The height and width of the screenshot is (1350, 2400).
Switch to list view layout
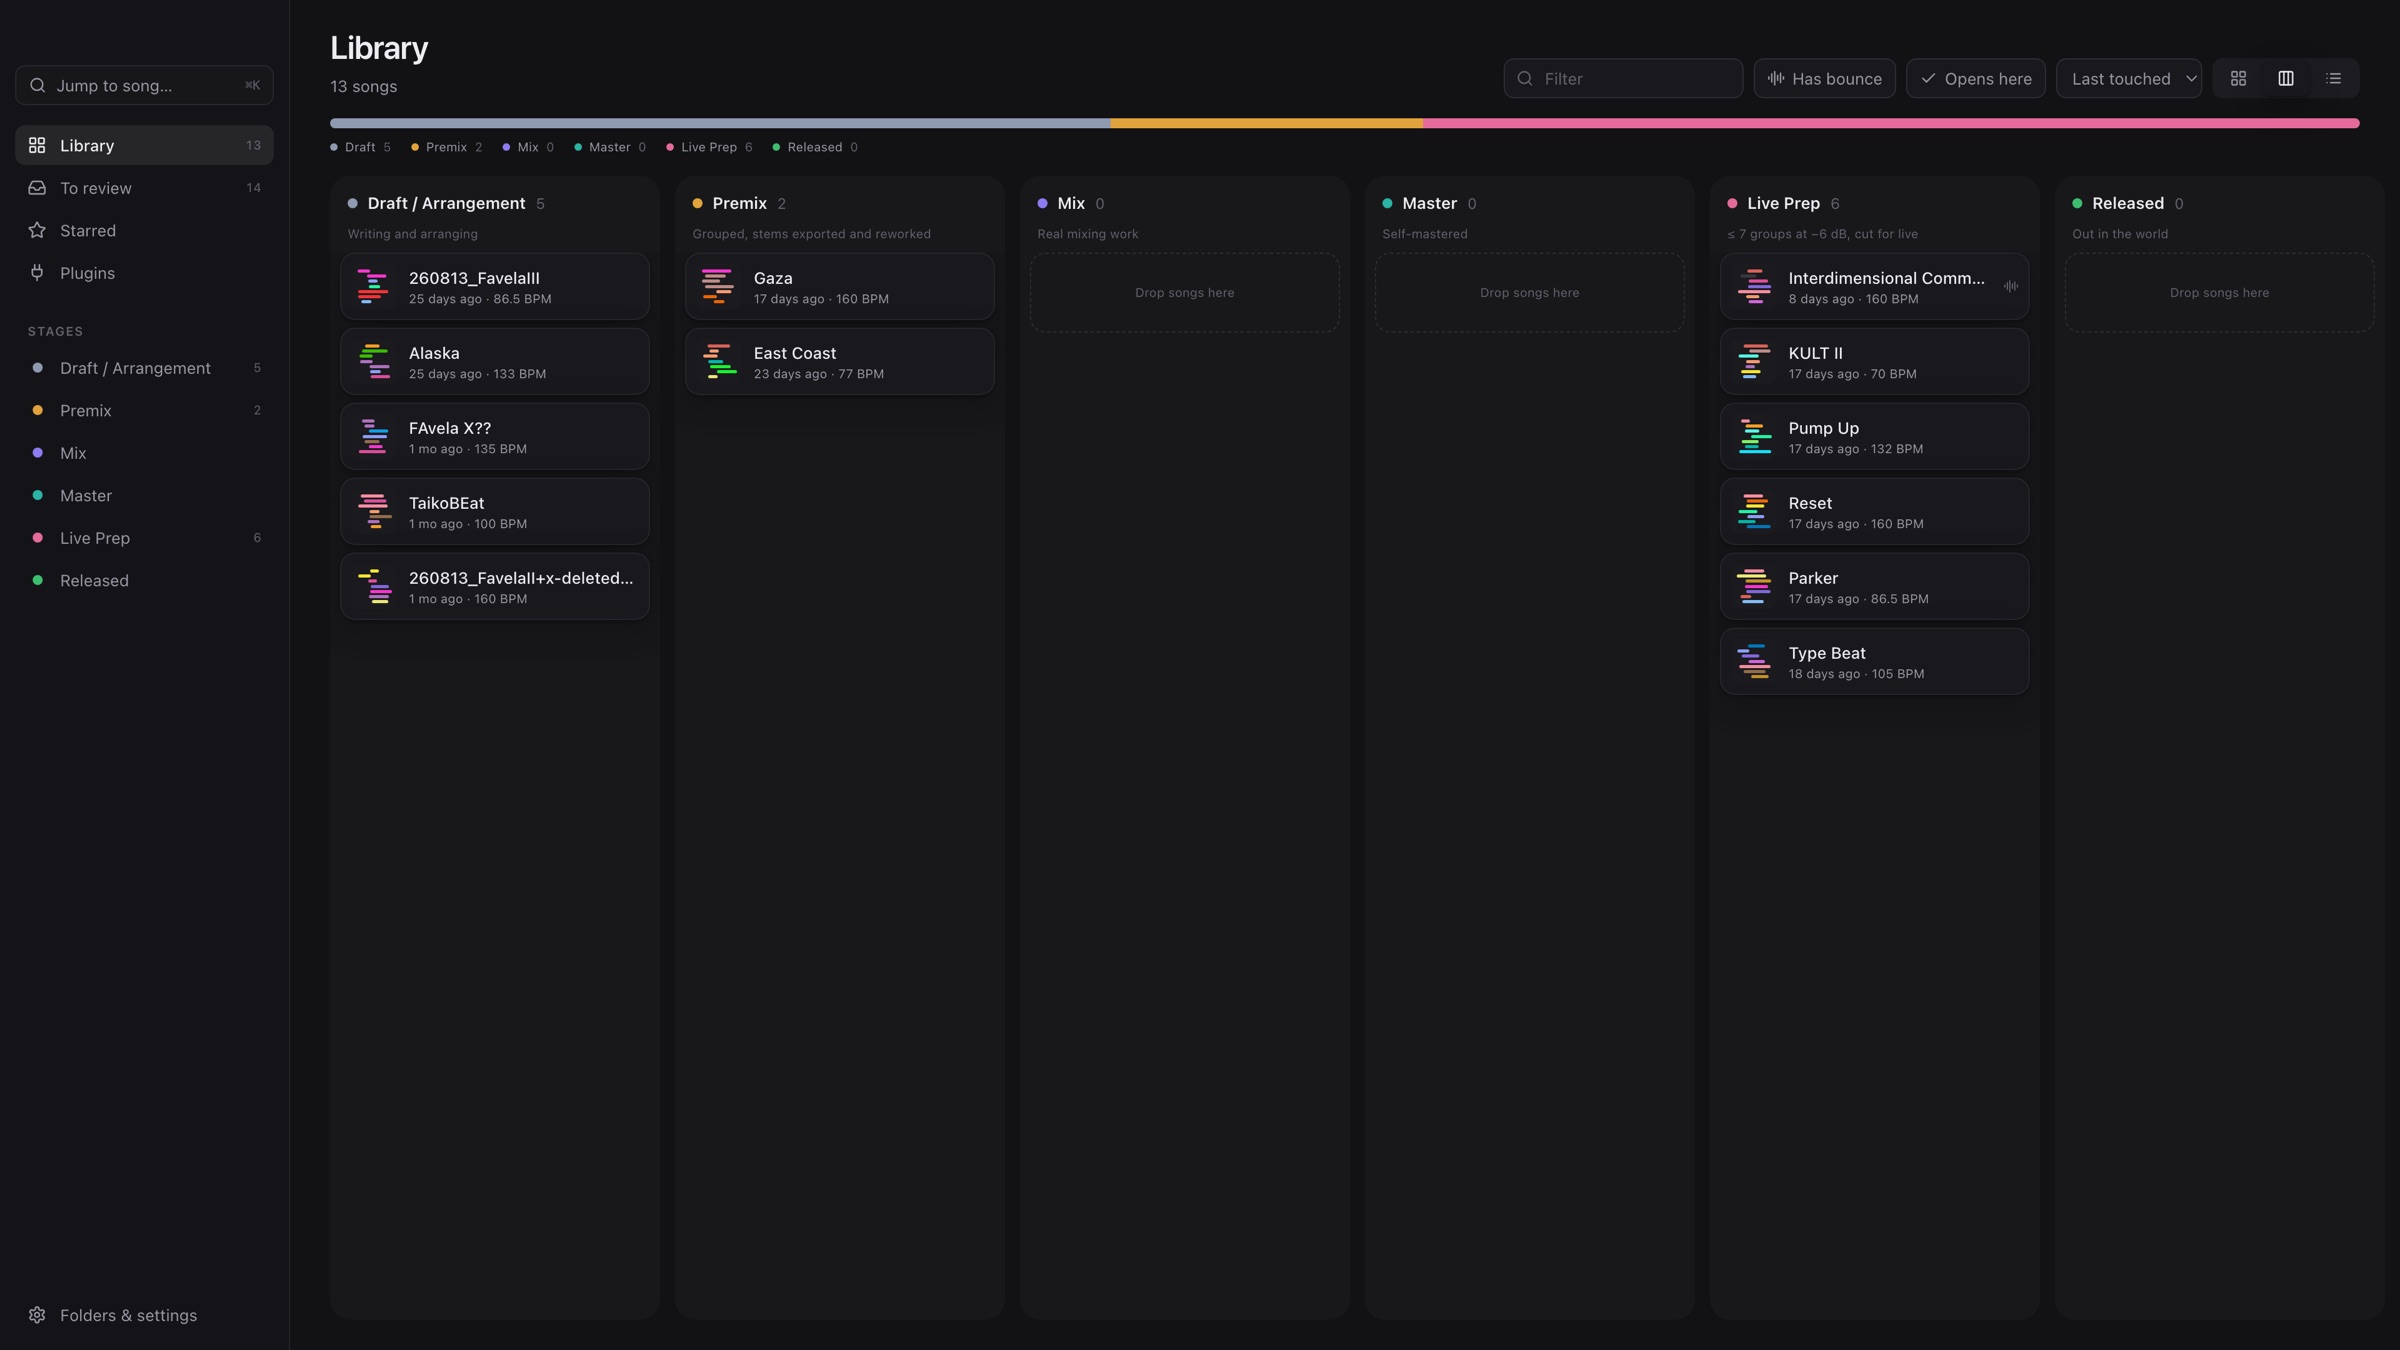pos(2334,78)
